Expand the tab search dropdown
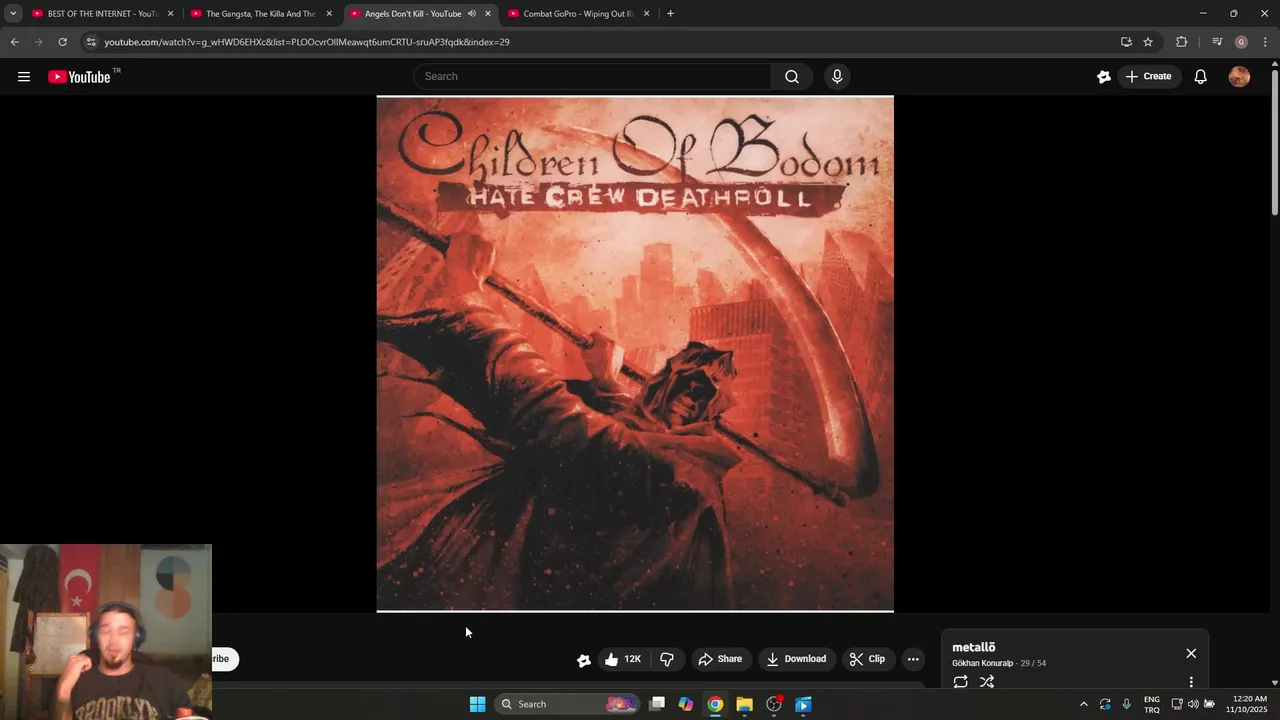This screenshot has width=1280, height=720. [13, 14]
